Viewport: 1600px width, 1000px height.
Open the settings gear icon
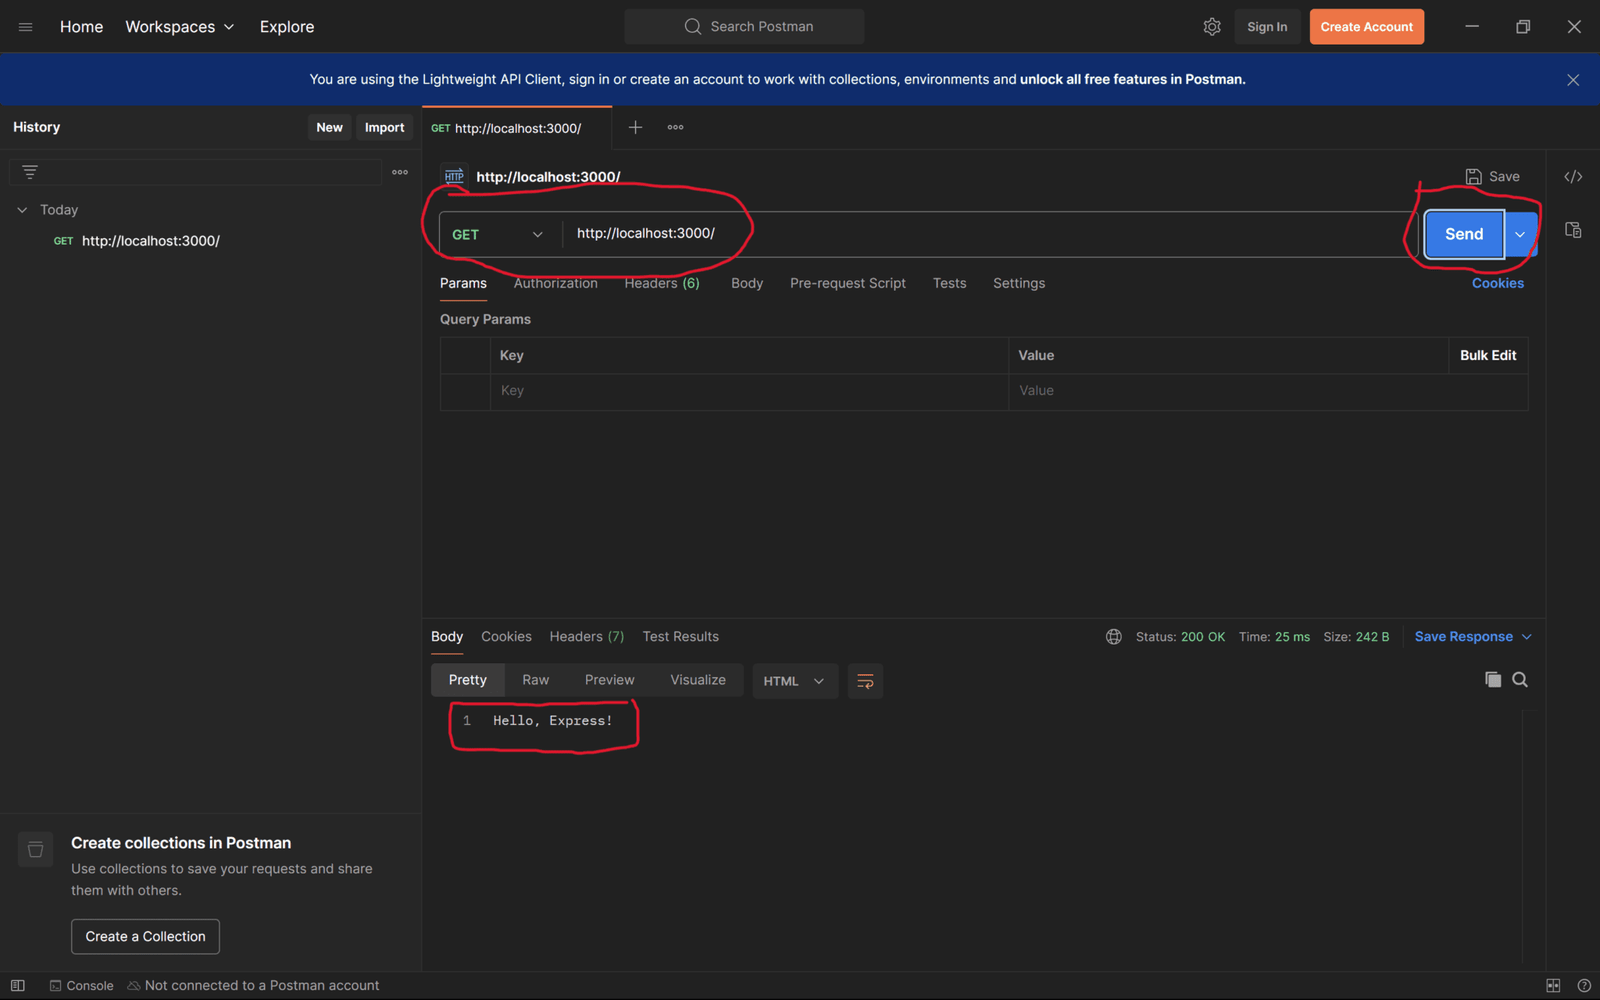click(x=1212, y=27)
